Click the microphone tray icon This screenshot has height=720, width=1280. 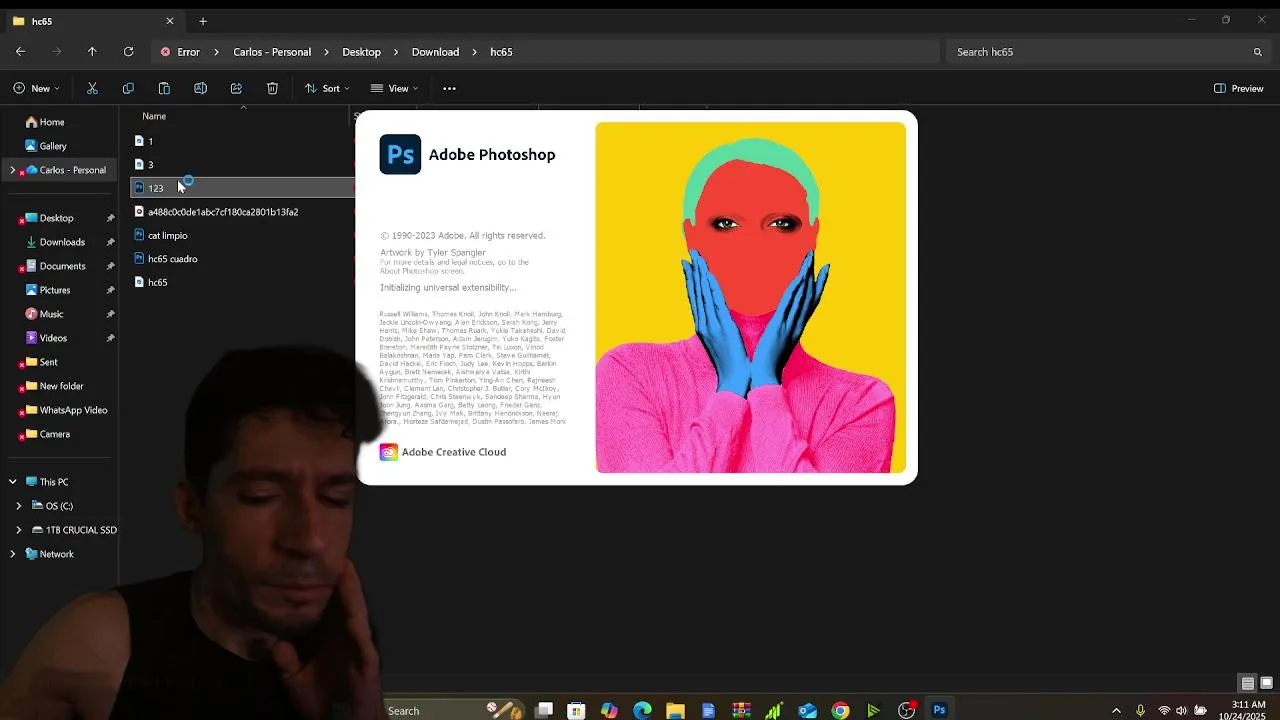pyautogui.click(x=1140, y=711)
